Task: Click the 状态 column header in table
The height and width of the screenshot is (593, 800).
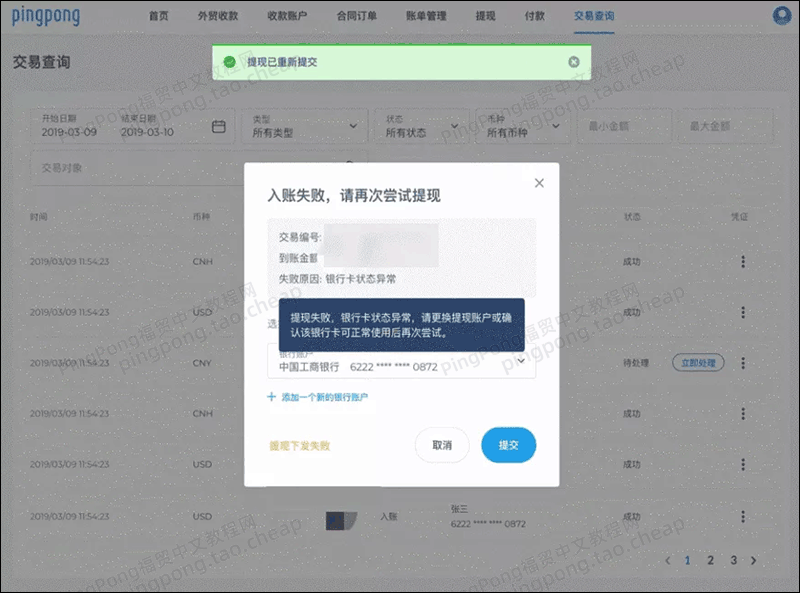Action: pyautogui.click(x=632, y=217)
